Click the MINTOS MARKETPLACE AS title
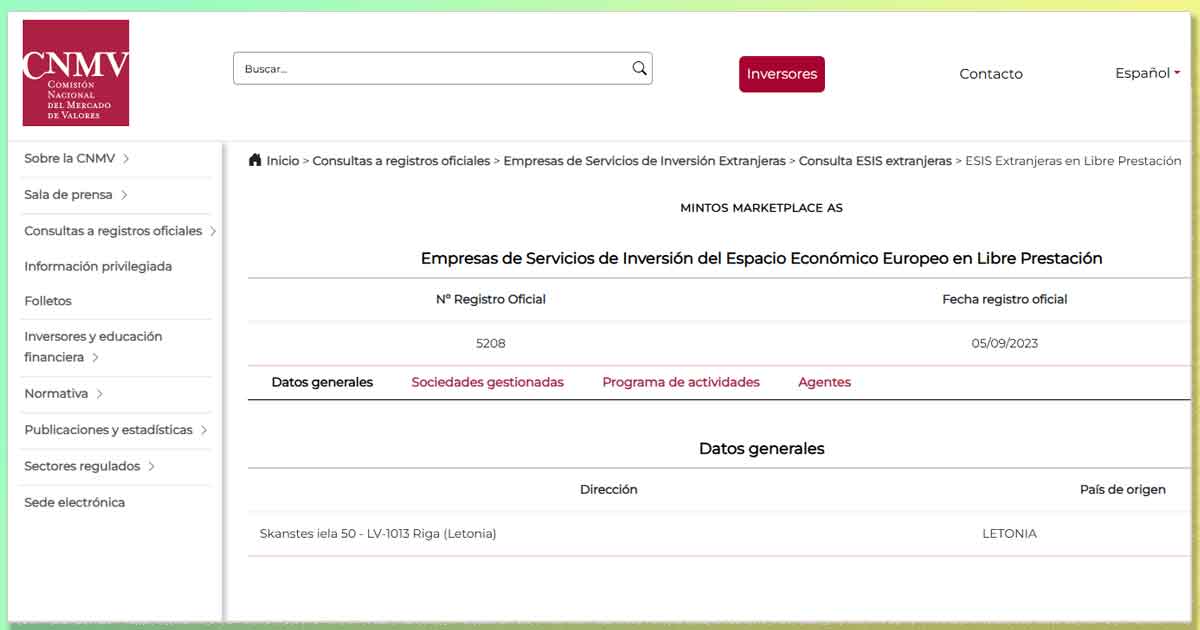 click(x=761, y=208)
